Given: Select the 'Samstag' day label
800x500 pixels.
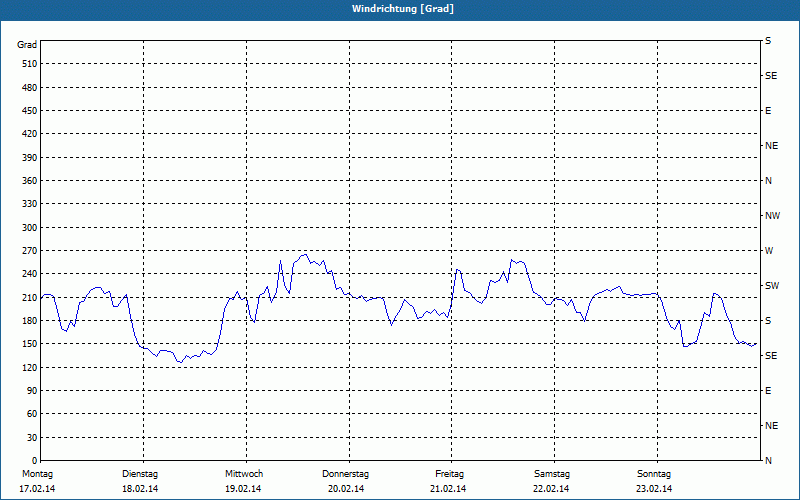Looking at the screenshot, I should 552,474.
